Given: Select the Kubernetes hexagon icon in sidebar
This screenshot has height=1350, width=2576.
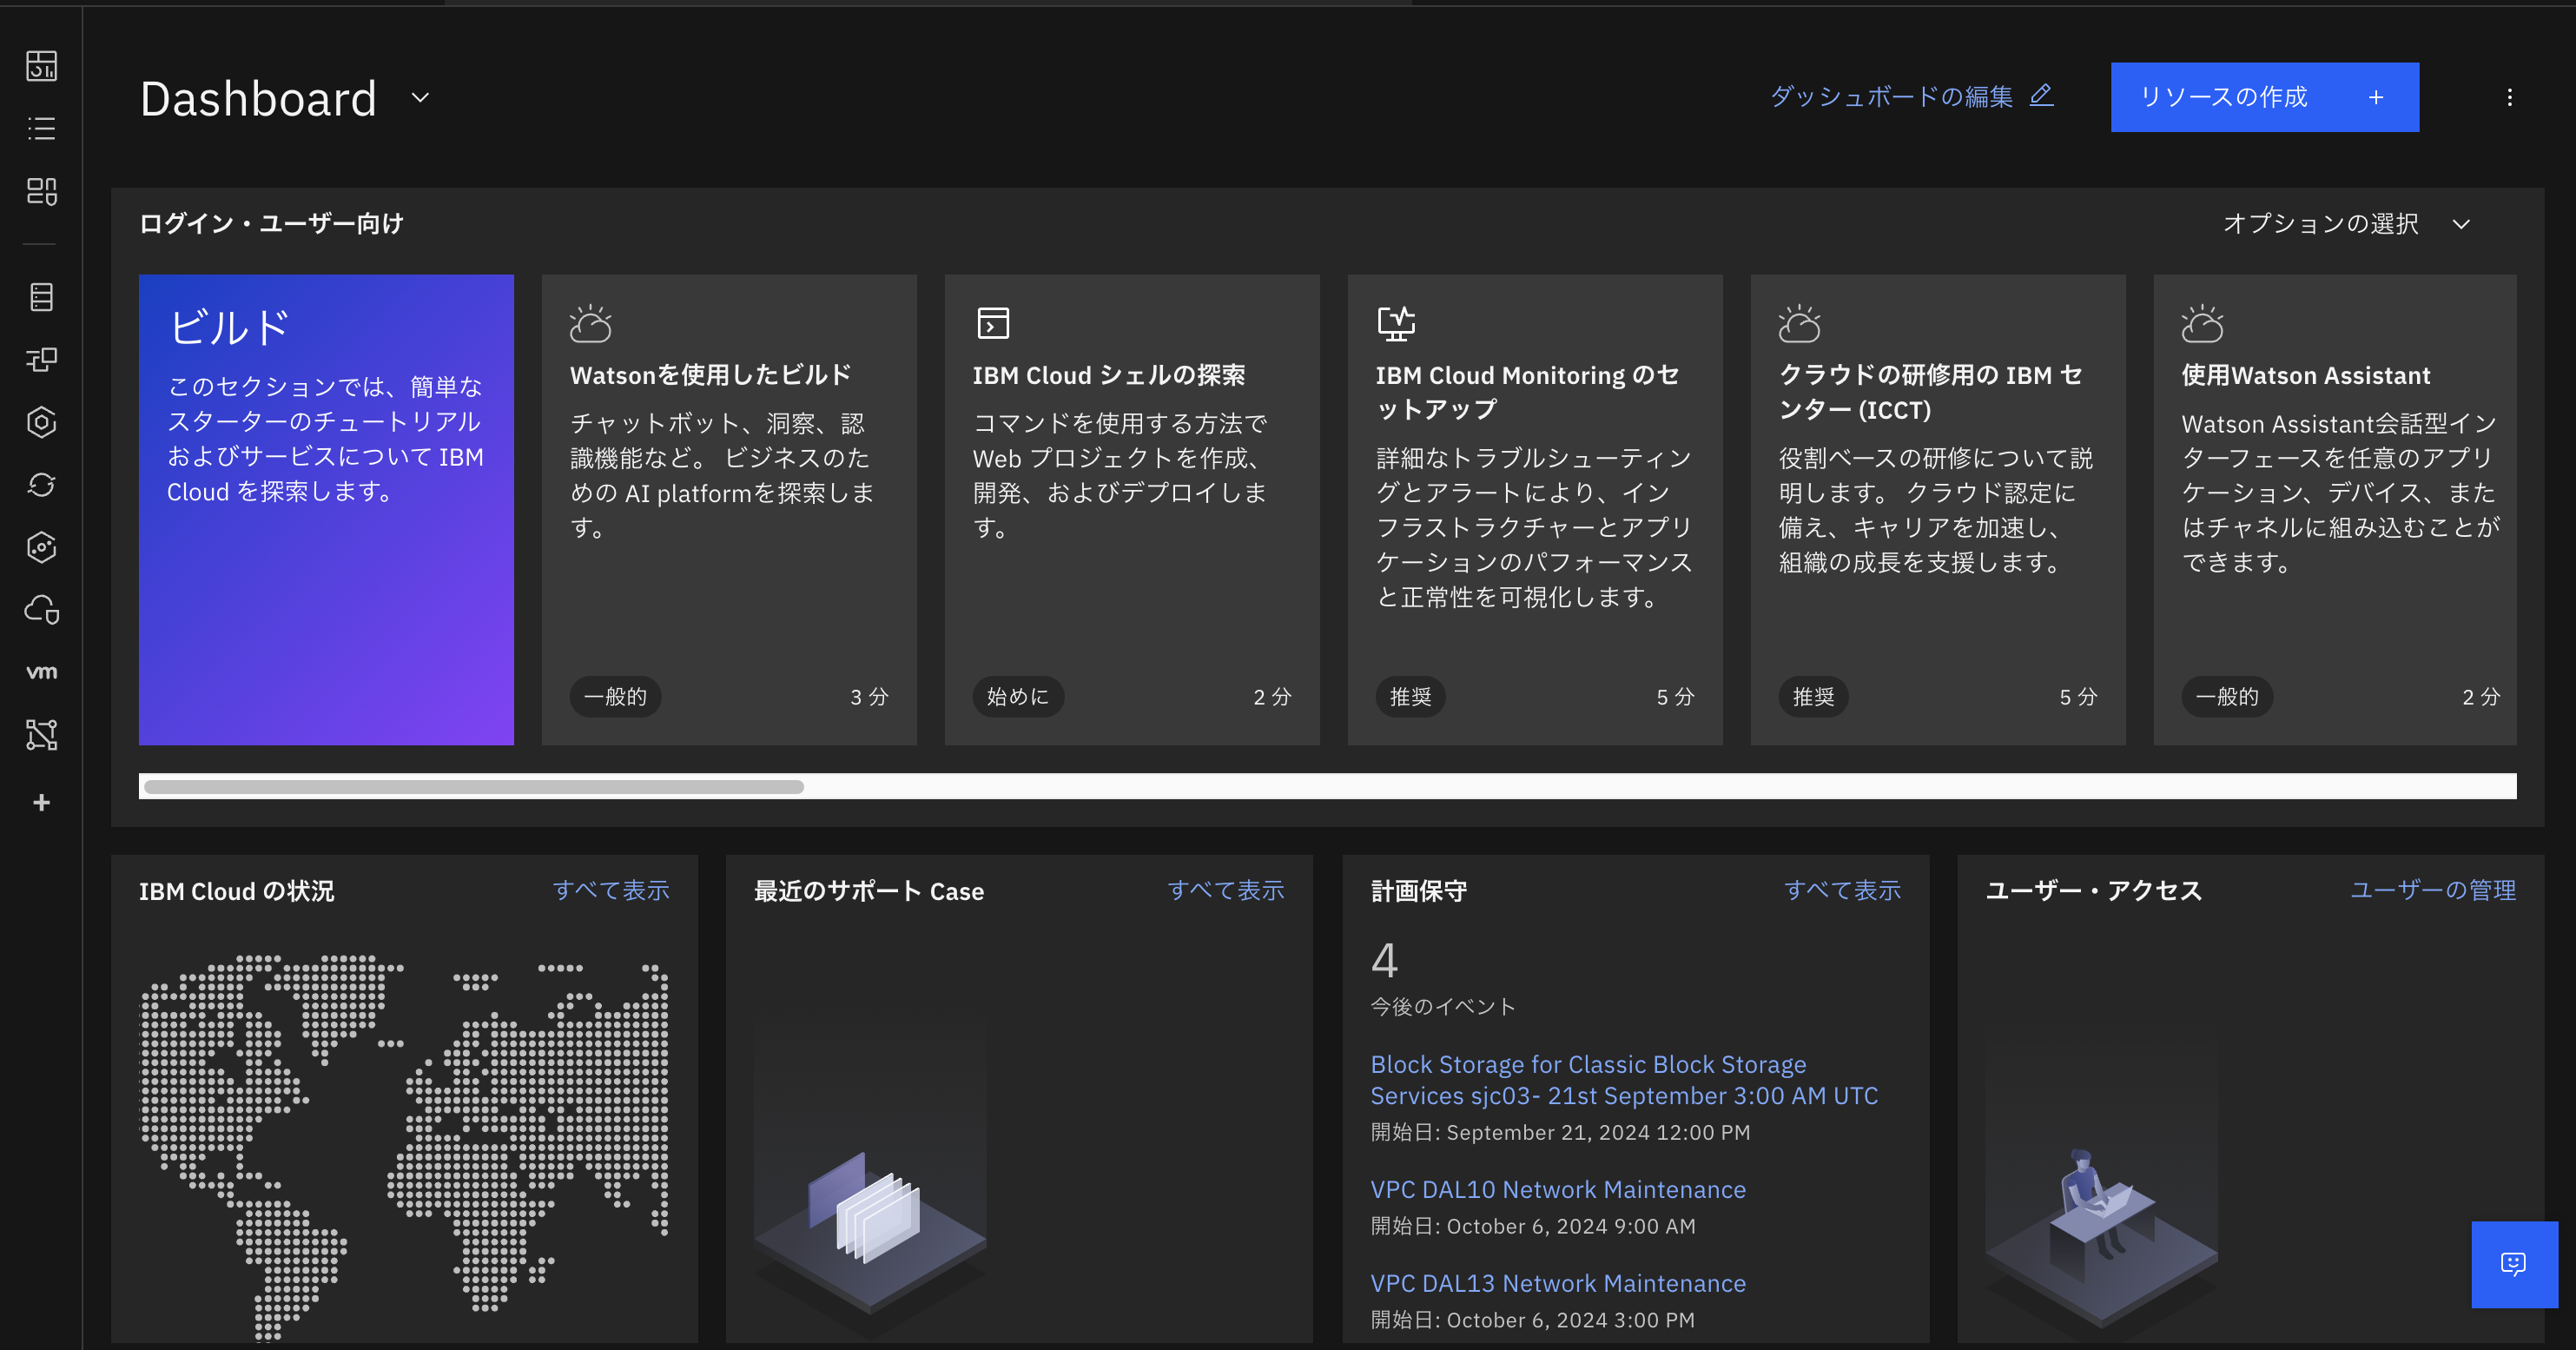Looking at the screenshot, I should click(x=41, y=422).
